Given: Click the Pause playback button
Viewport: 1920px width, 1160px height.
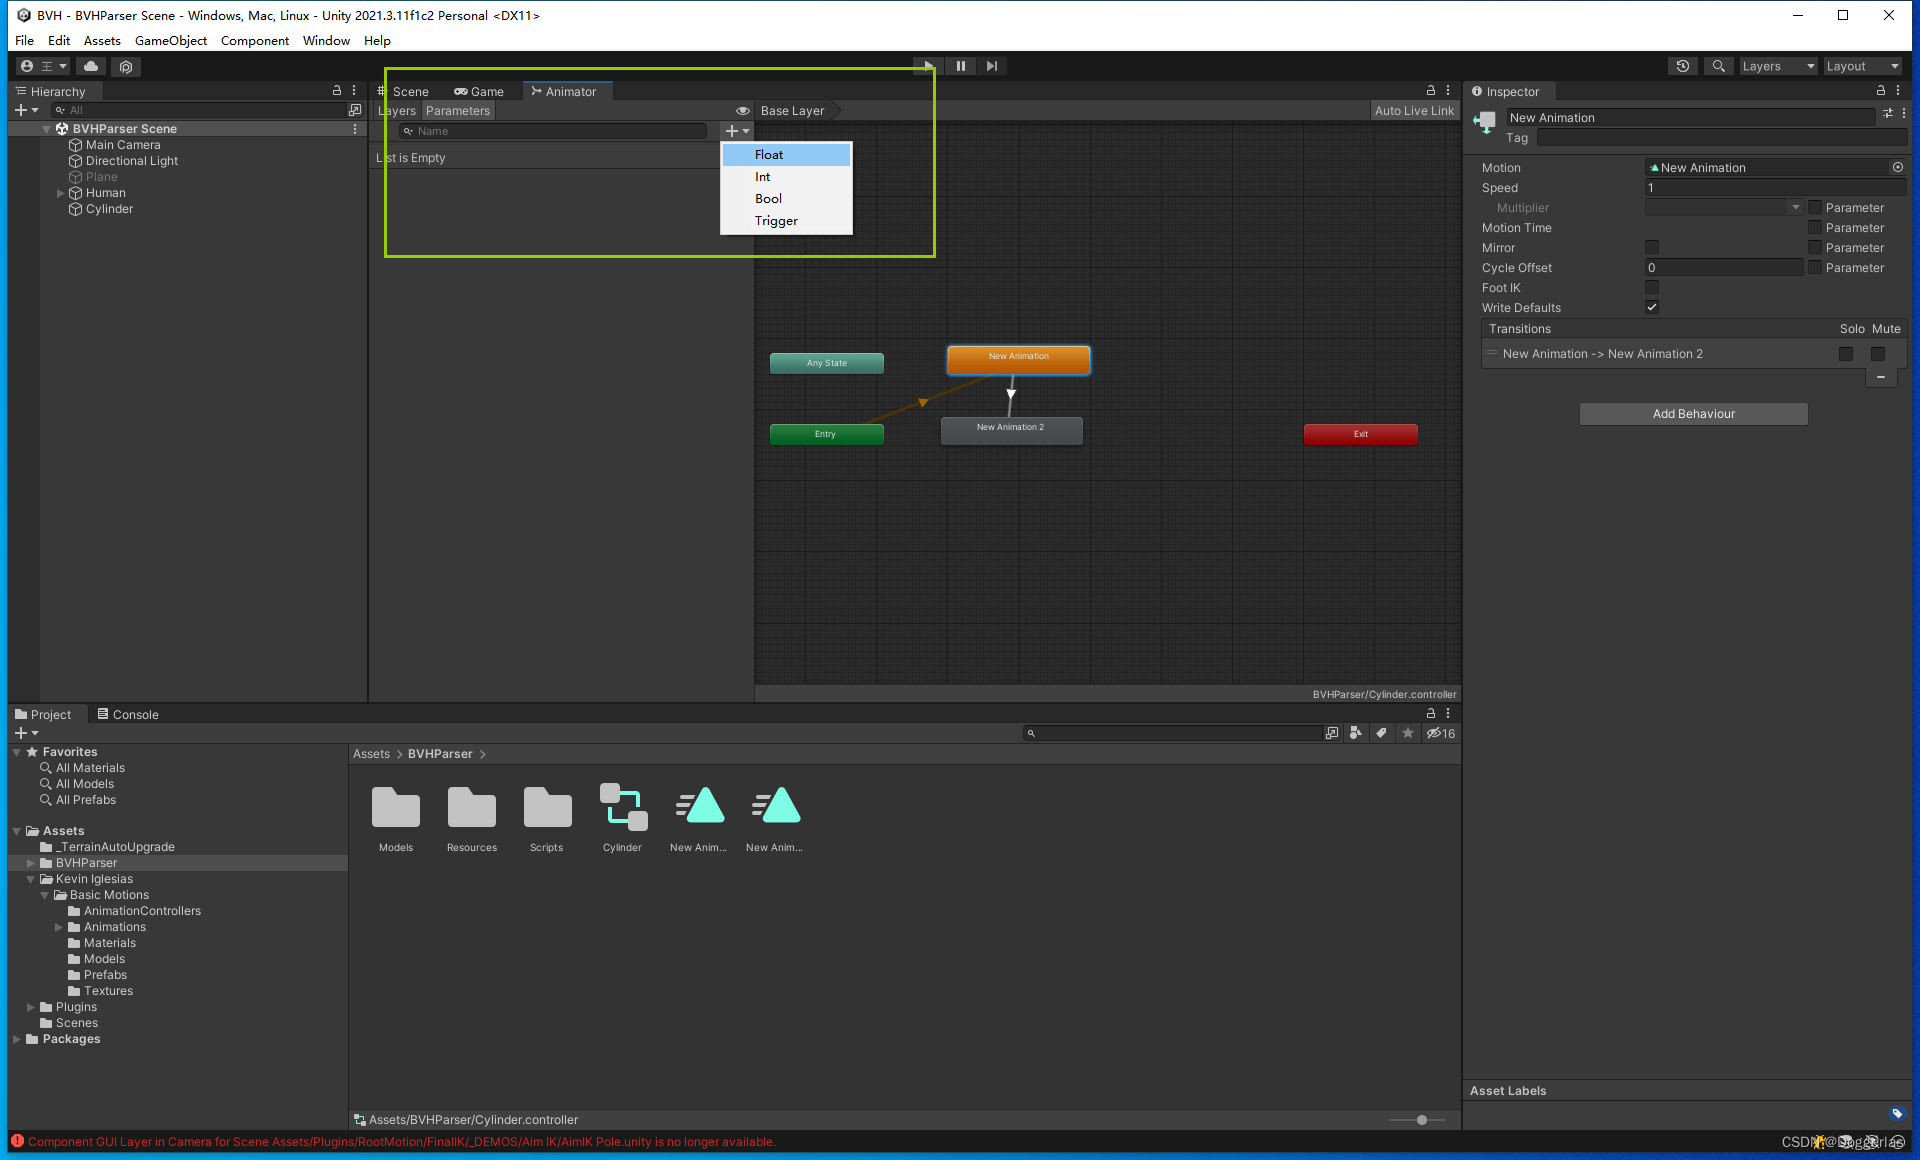Looking at the screenshot, I should (x=960, y=66).
